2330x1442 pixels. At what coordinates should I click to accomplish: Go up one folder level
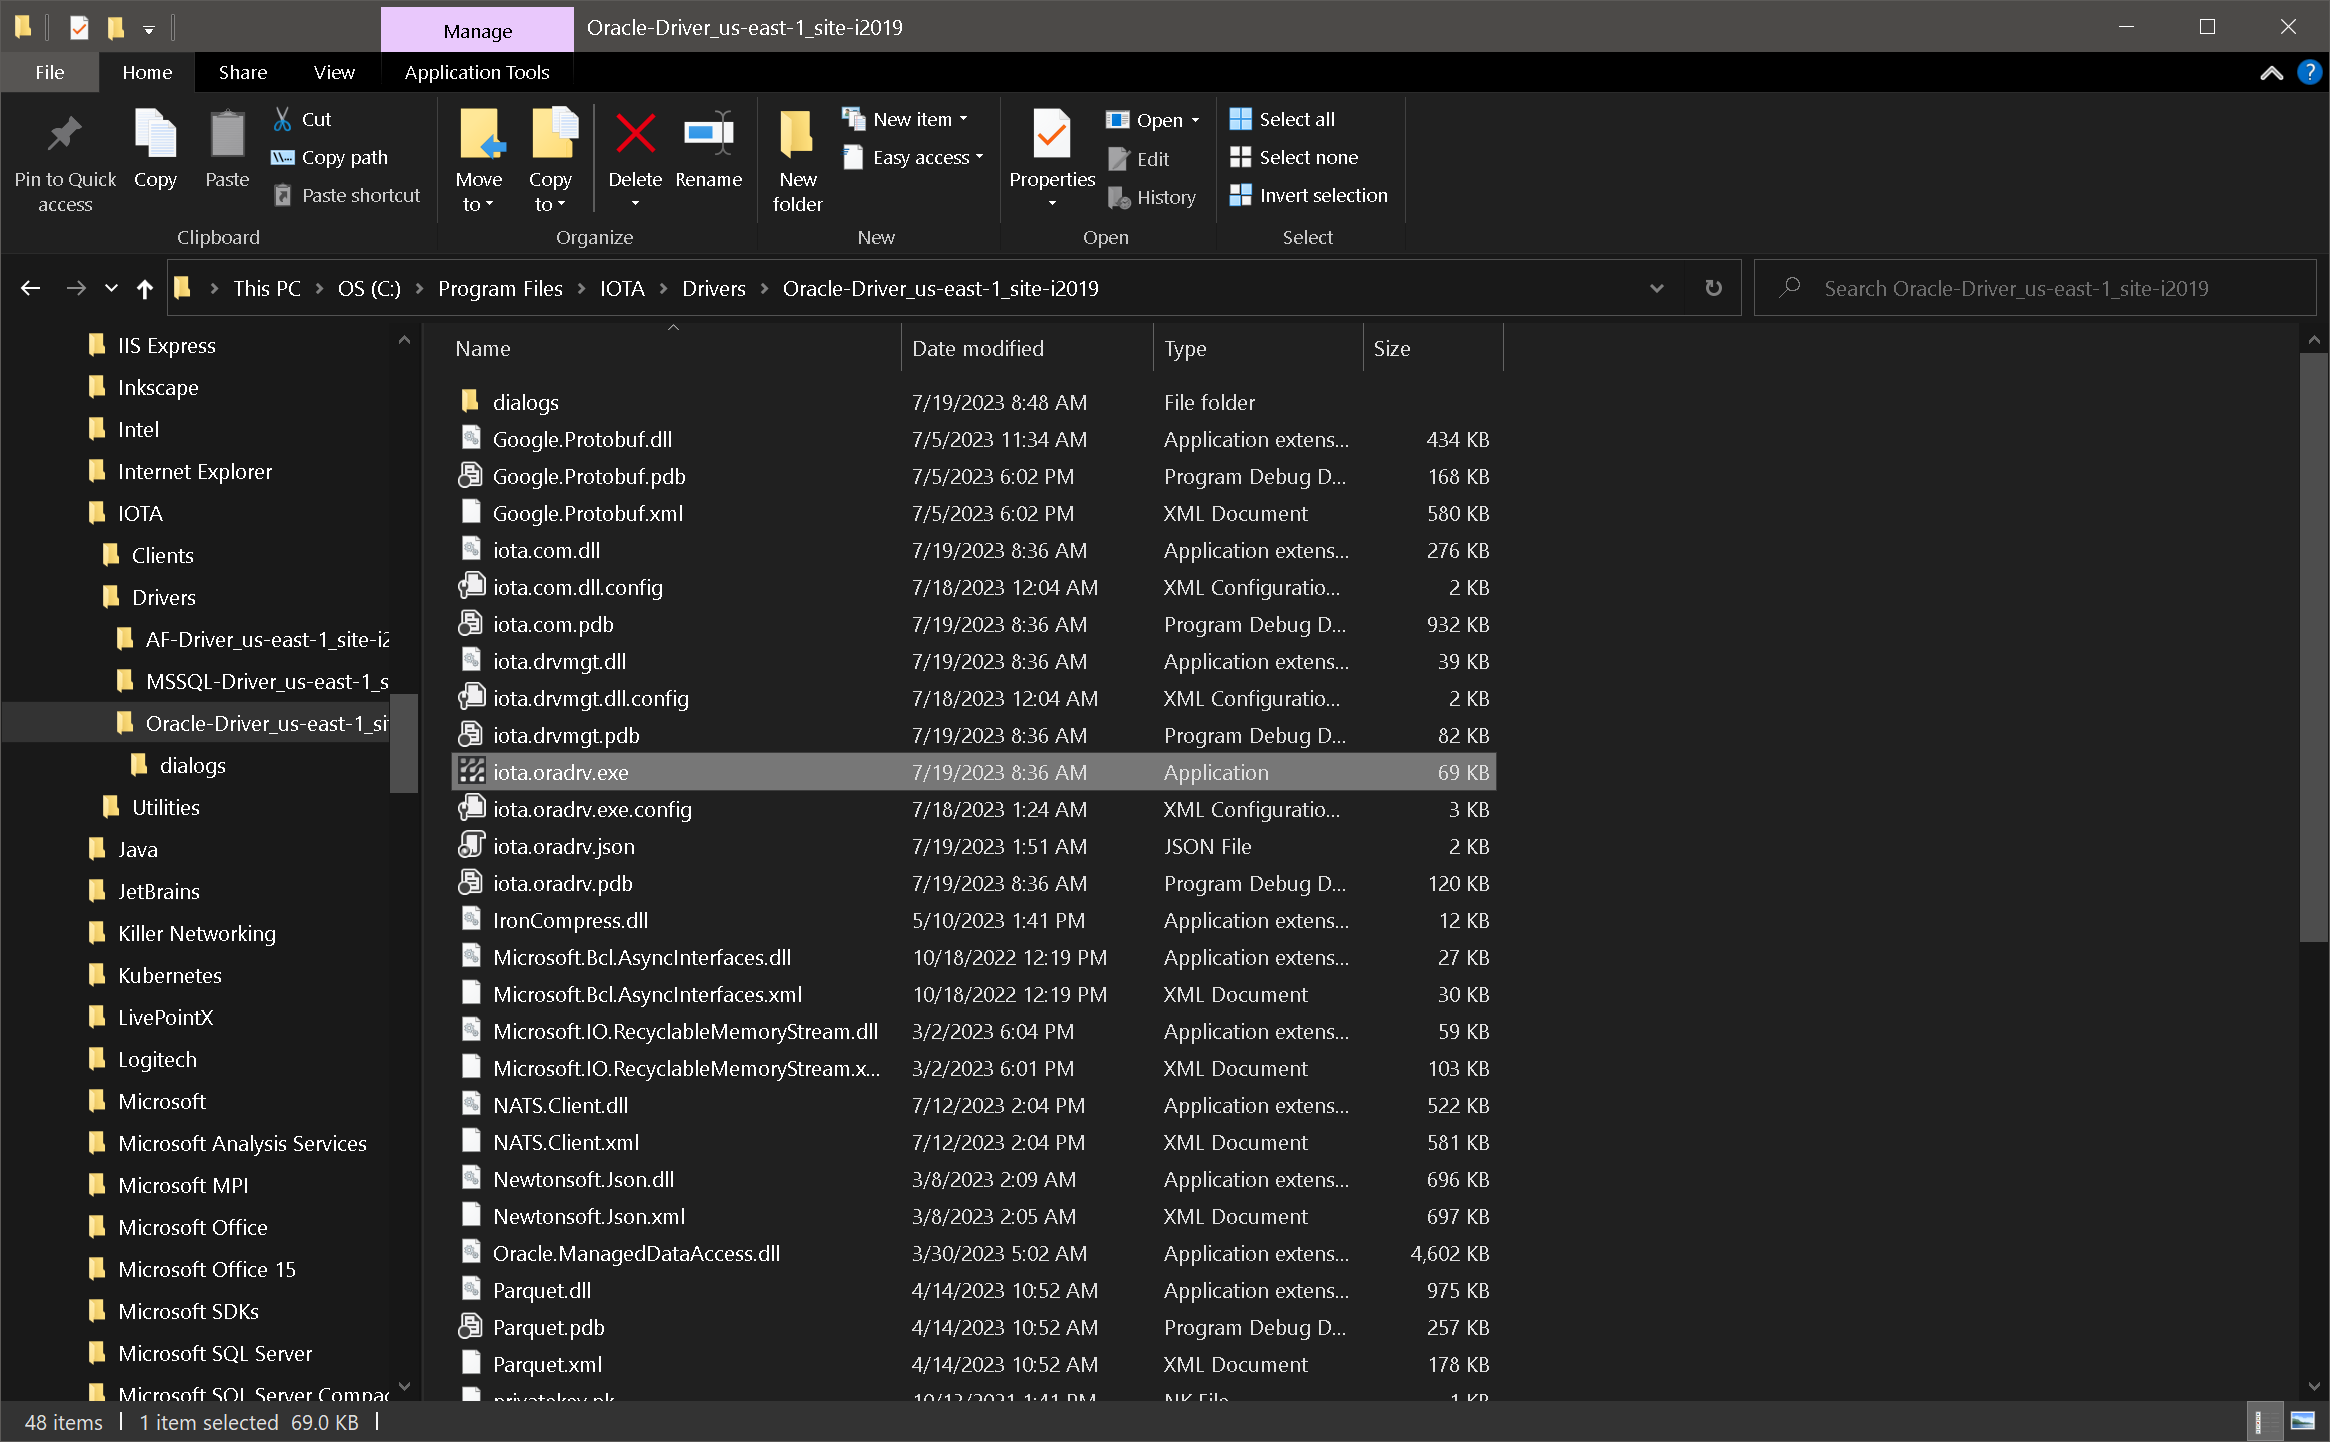[144, 288]
